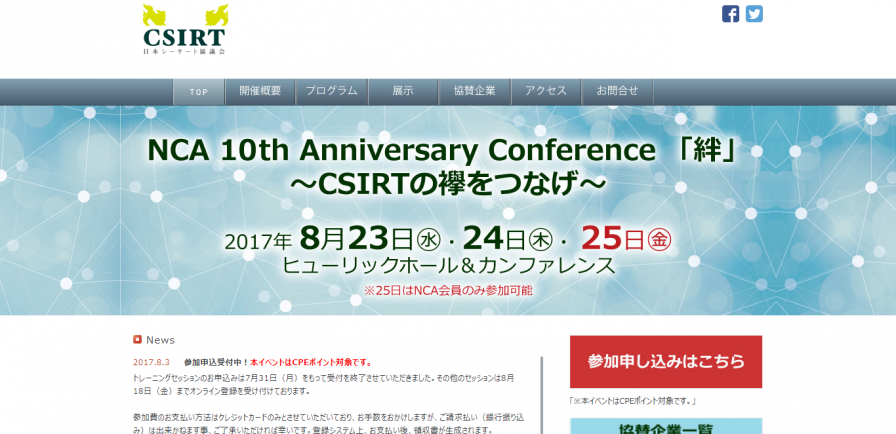
Task: Click the venue text ヒューリックホール＆カンファレンス
Action: (449, 266)
